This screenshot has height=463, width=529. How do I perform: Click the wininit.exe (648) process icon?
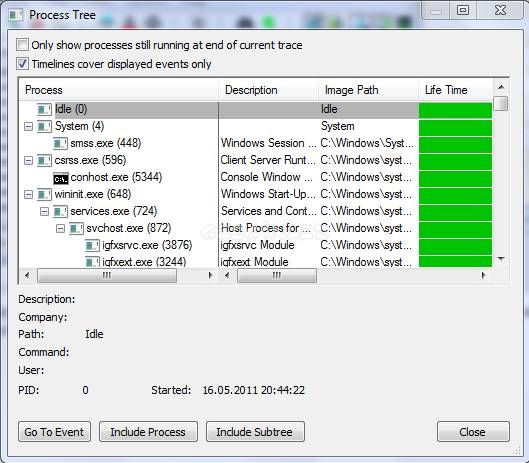44,194
